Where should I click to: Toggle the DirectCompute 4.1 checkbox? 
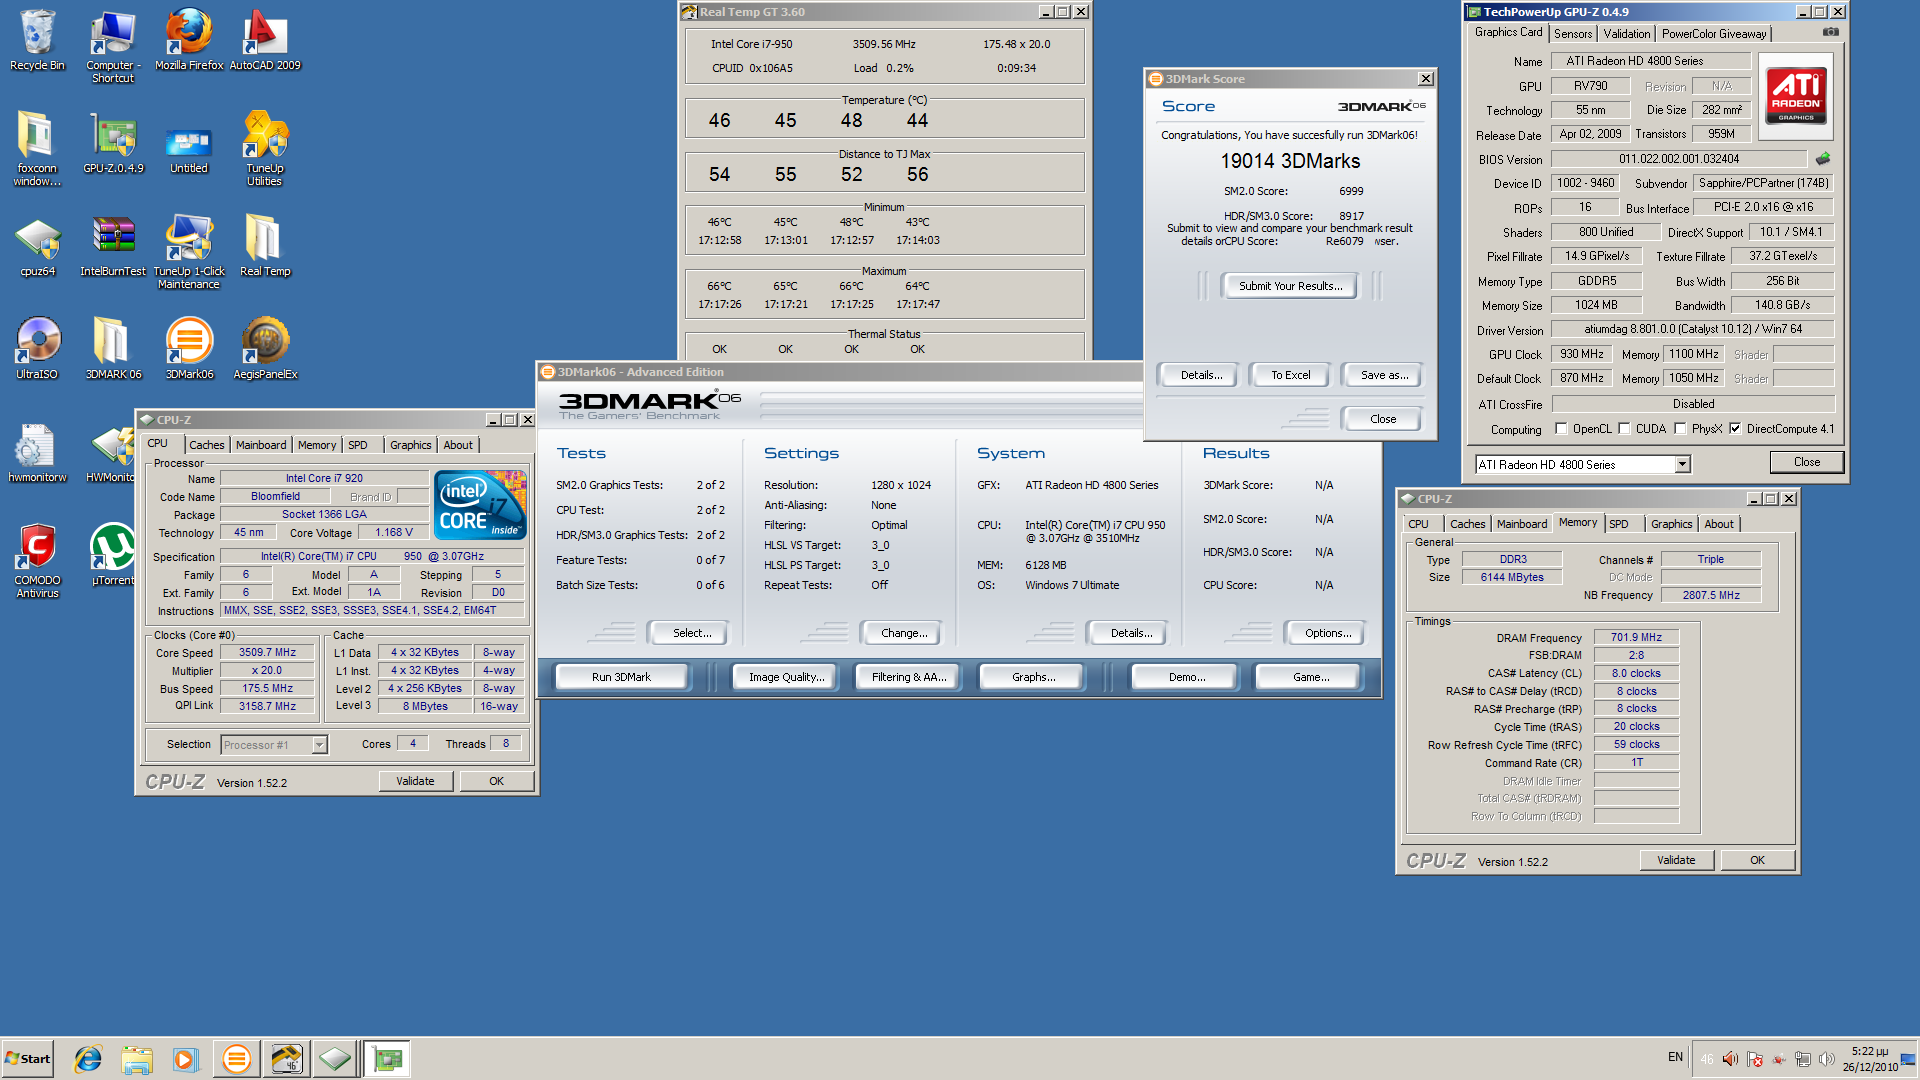(x=1735, y=429)
